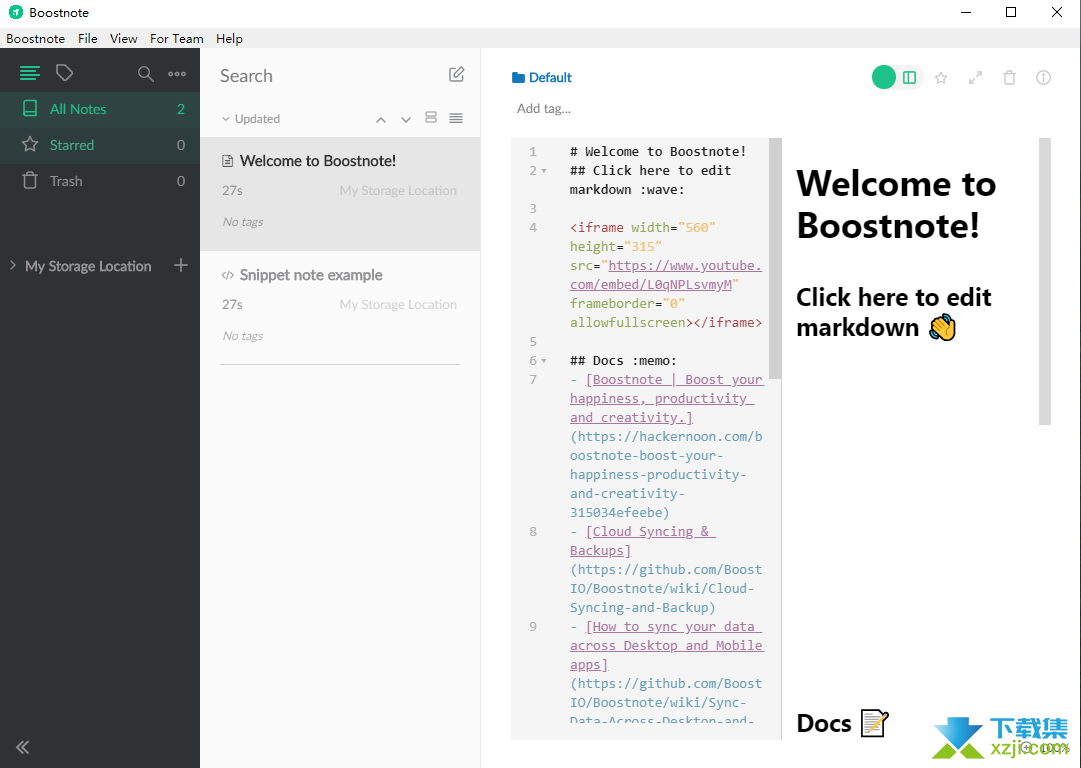The width and height of the screenshot is (1081, 768).
Task: Expand the note to fullscreen
Action: [976, 78]
